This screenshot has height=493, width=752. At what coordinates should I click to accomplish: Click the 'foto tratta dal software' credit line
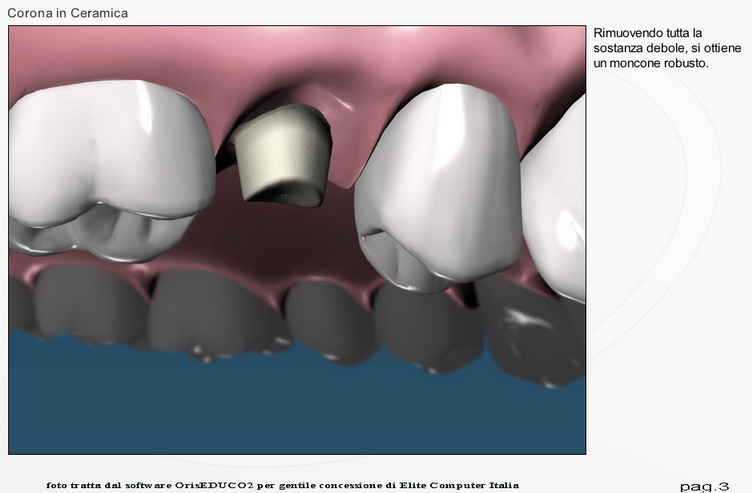pos(282,485)
